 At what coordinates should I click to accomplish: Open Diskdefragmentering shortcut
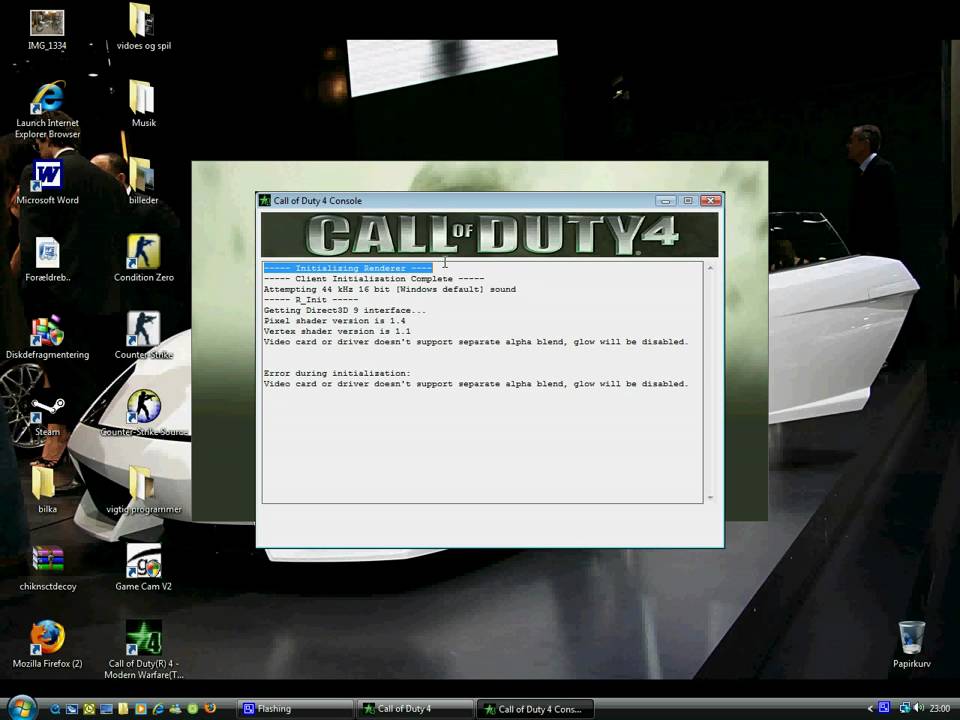coord(48,337)
